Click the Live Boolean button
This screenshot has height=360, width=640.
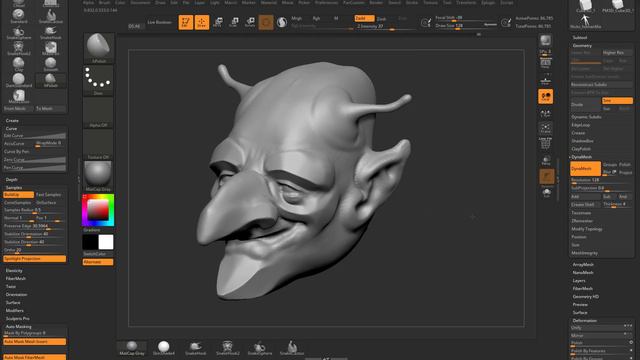click(160, 22)
